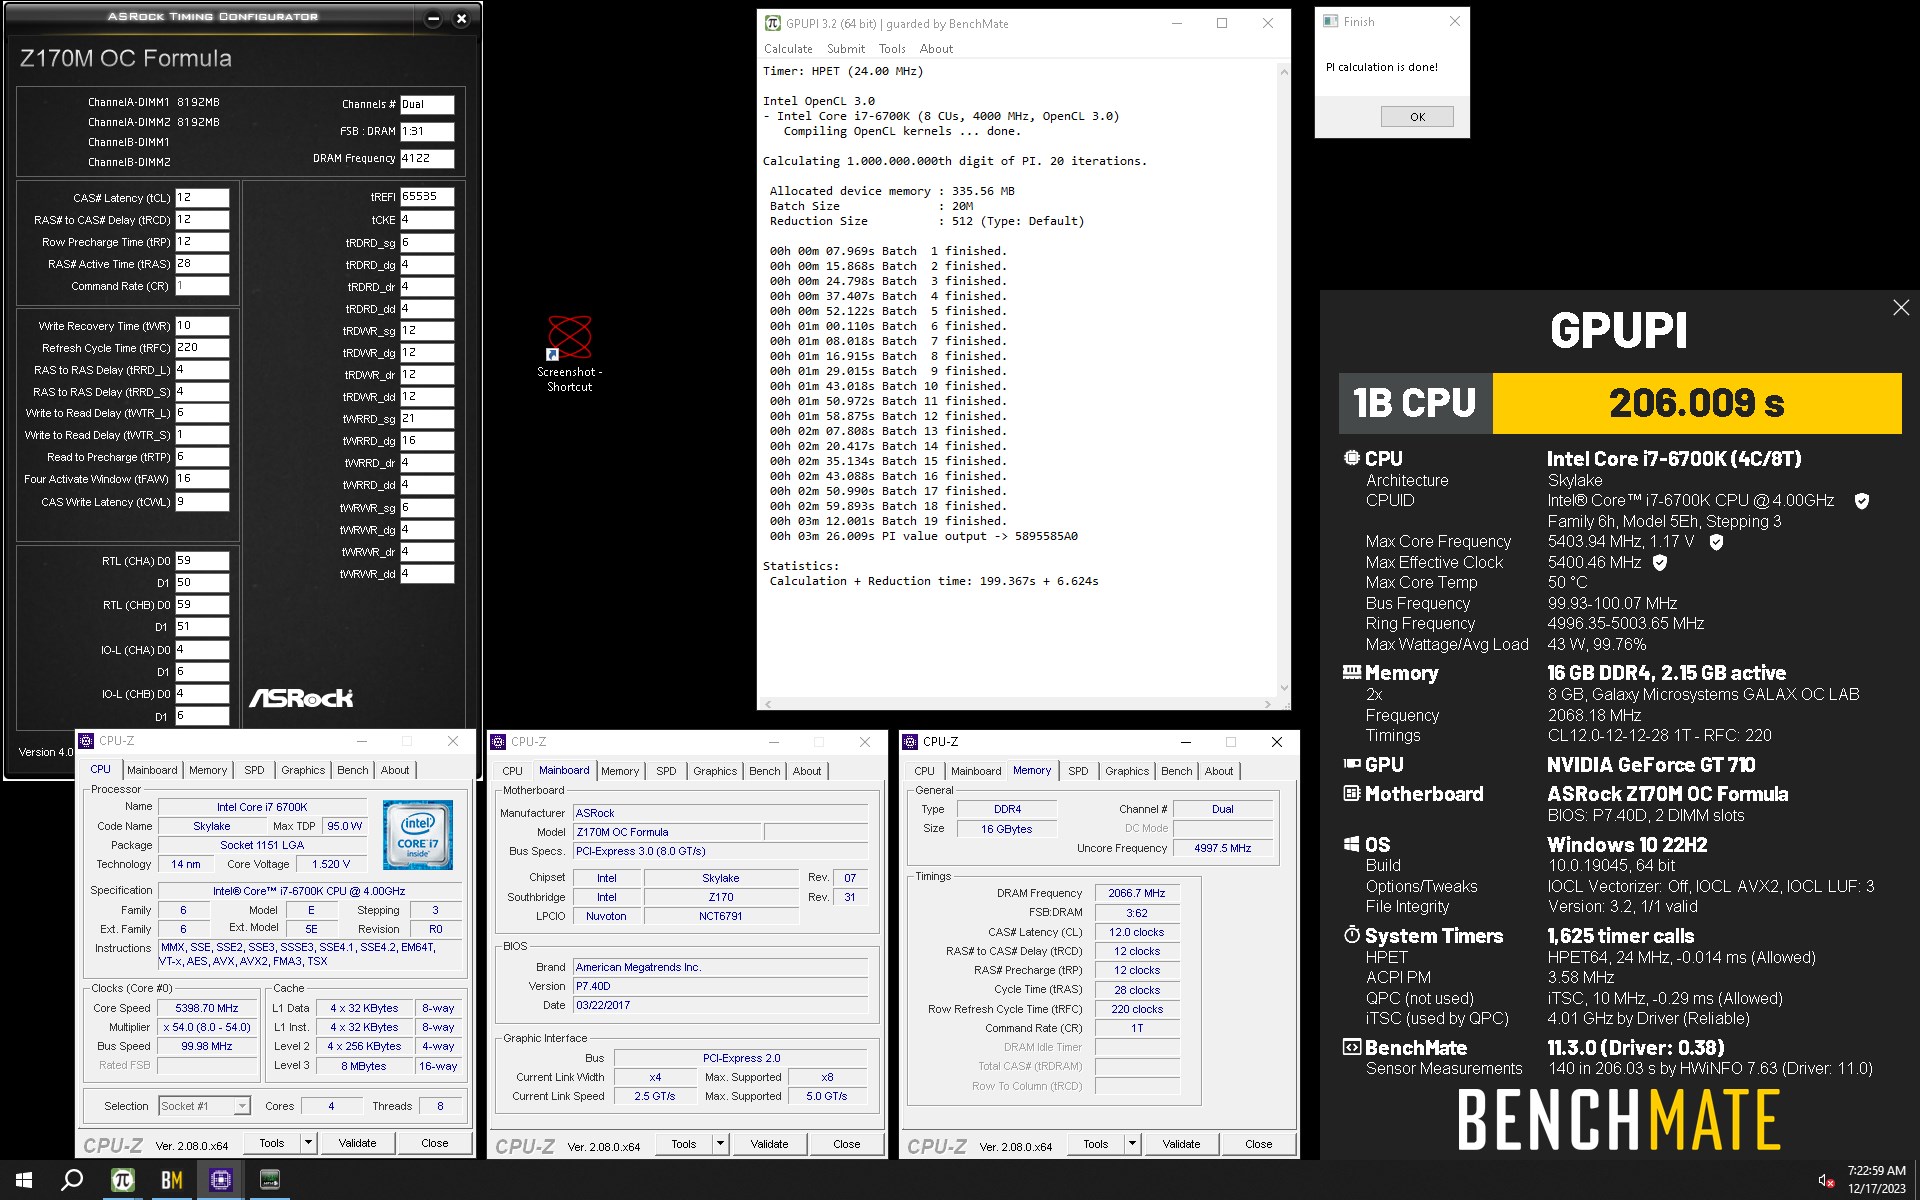Screen dimensions: 1920x1200
Task: Click Validate in the first CPU-Z window
Action: click(x=357, y=1143)
